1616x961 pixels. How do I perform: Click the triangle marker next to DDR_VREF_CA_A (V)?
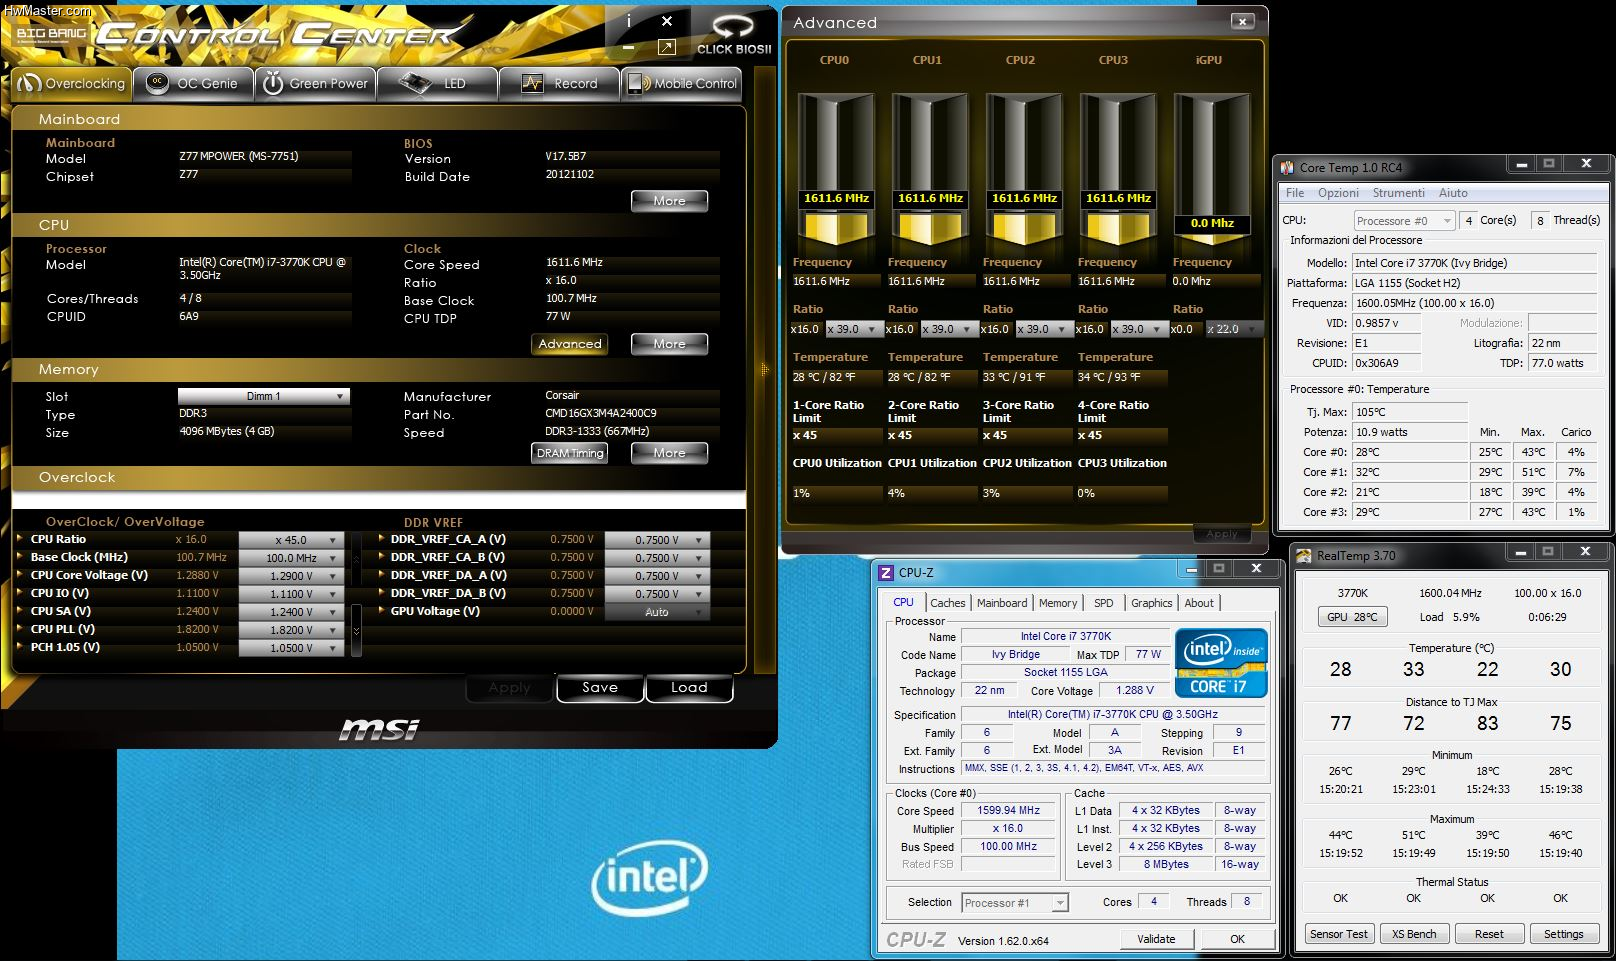click(381, 539)
